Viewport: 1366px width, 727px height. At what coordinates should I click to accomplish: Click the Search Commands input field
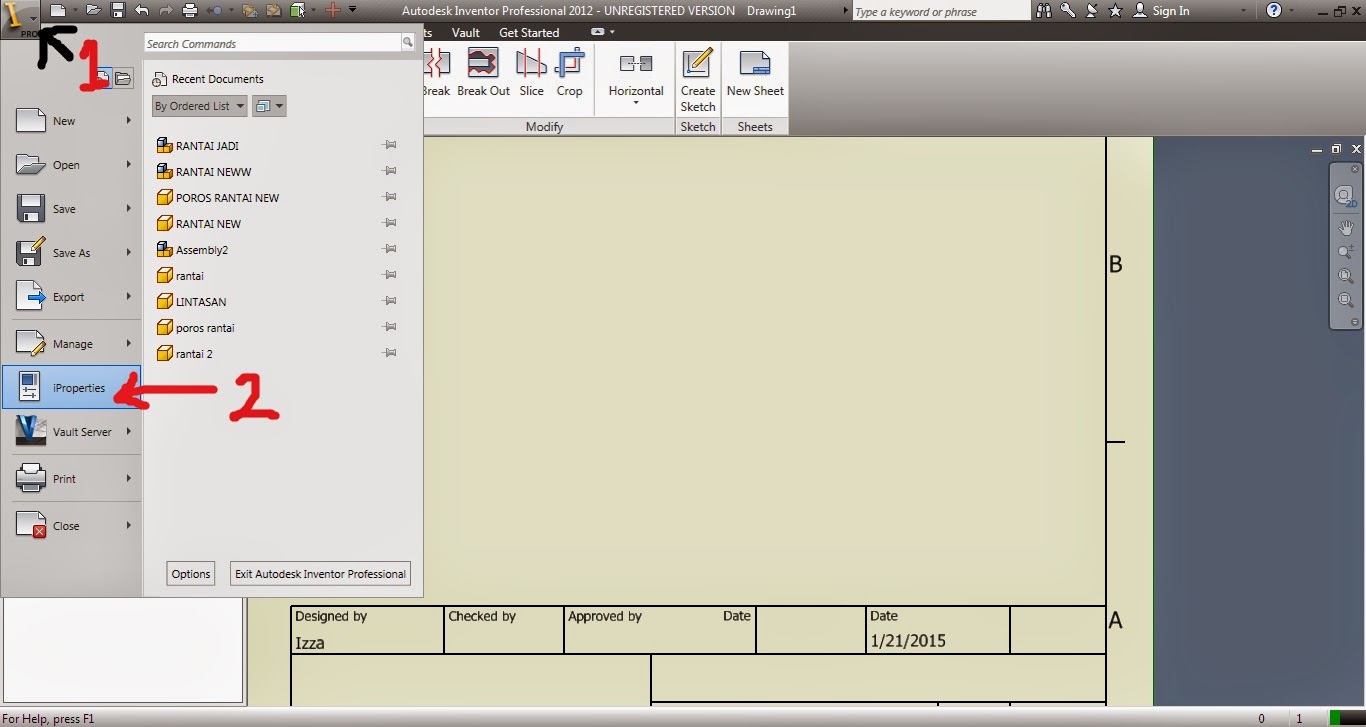point(272,44)
